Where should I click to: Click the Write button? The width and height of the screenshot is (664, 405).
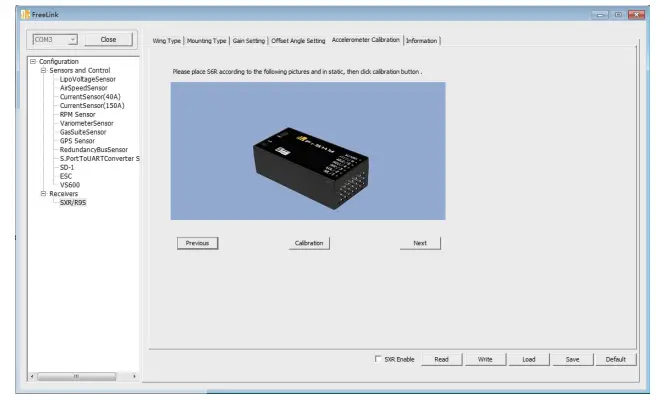485,359
